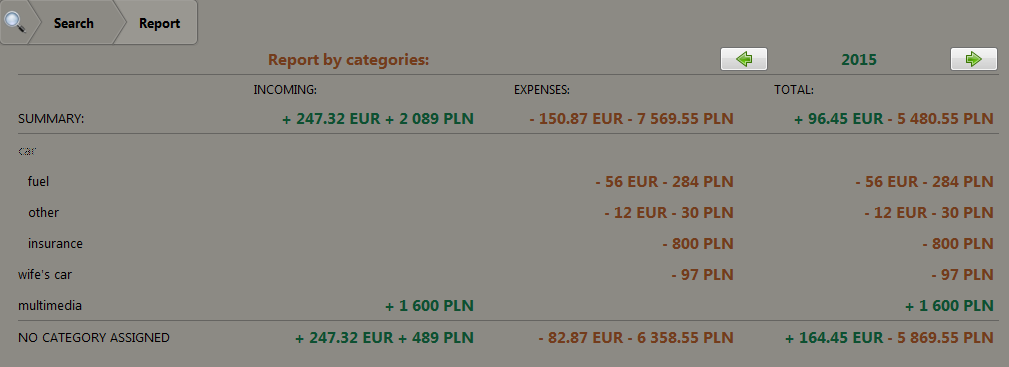Image resolution: width=1009 pixels, height=367 pixels.
Task: Go to previous year with left arrow
Action: (x=743, y=59)
